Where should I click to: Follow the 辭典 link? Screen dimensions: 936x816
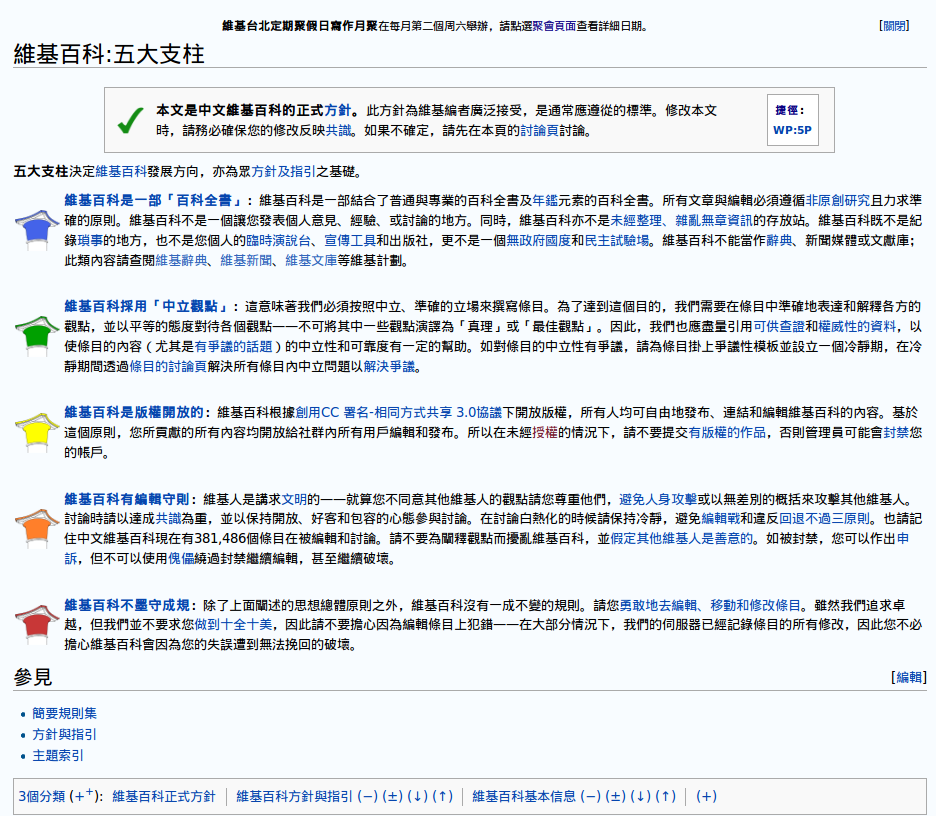(x=779, y=241)
